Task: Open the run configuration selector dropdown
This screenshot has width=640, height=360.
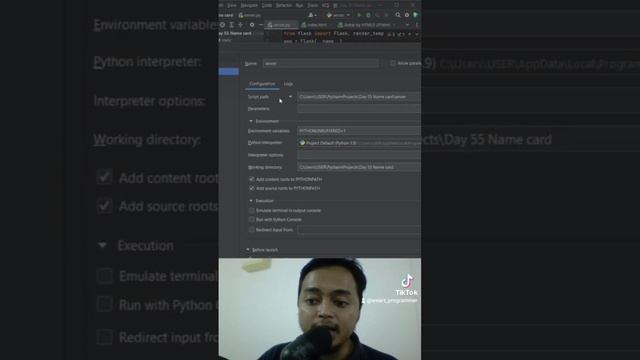Action: pyautogui.click(x=338, y=15)
